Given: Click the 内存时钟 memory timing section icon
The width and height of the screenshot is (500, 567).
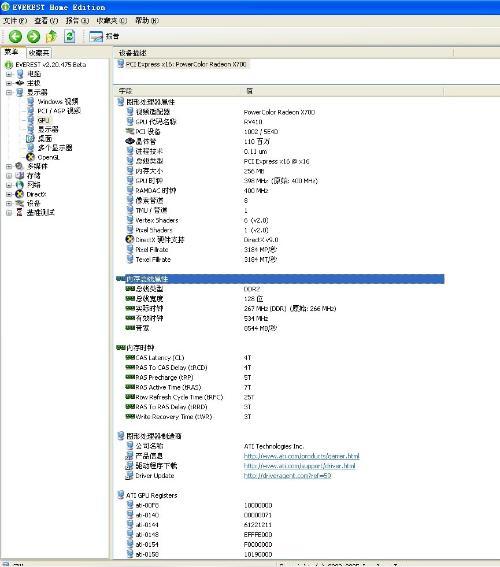Looking at the screenshot, I should pos(121,348).
